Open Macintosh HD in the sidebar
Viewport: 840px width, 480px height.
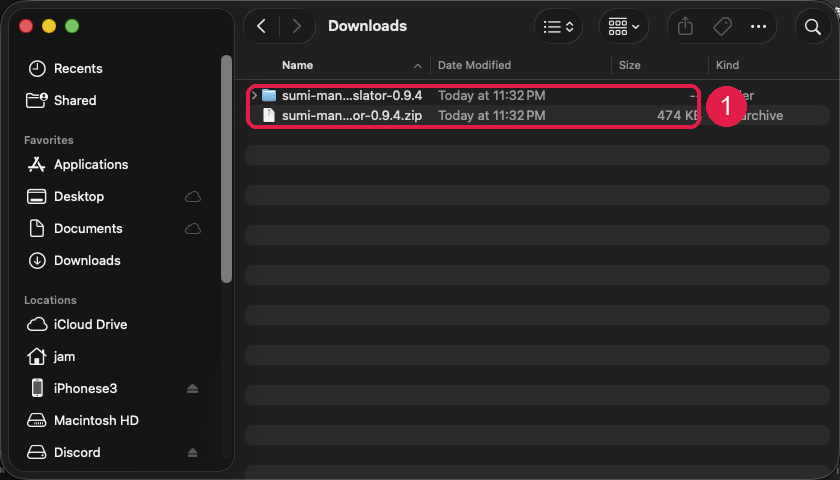(x=96, y=421)
